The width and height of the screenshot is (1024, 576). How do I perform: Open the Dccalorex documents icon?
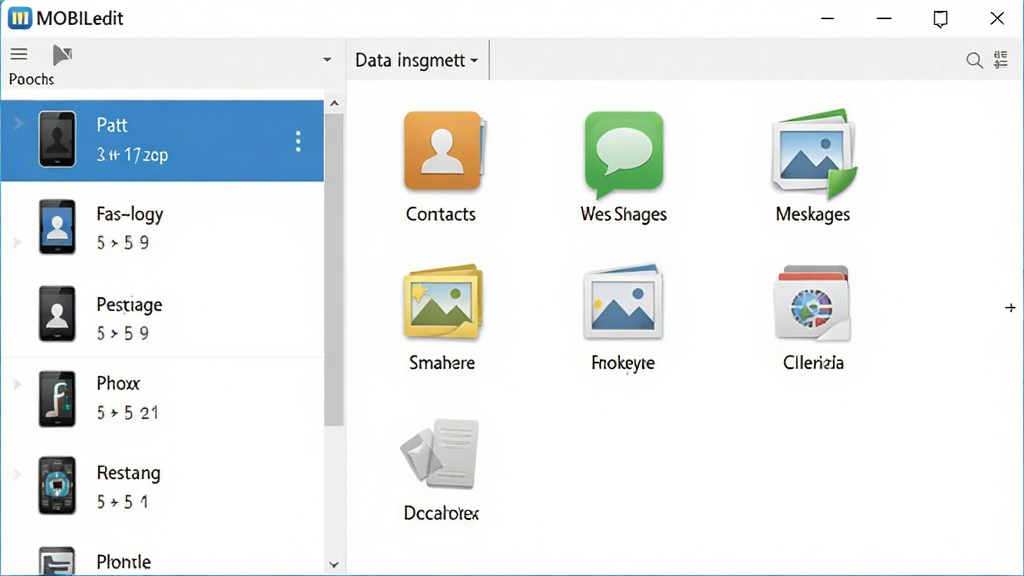tap(440, 454)
